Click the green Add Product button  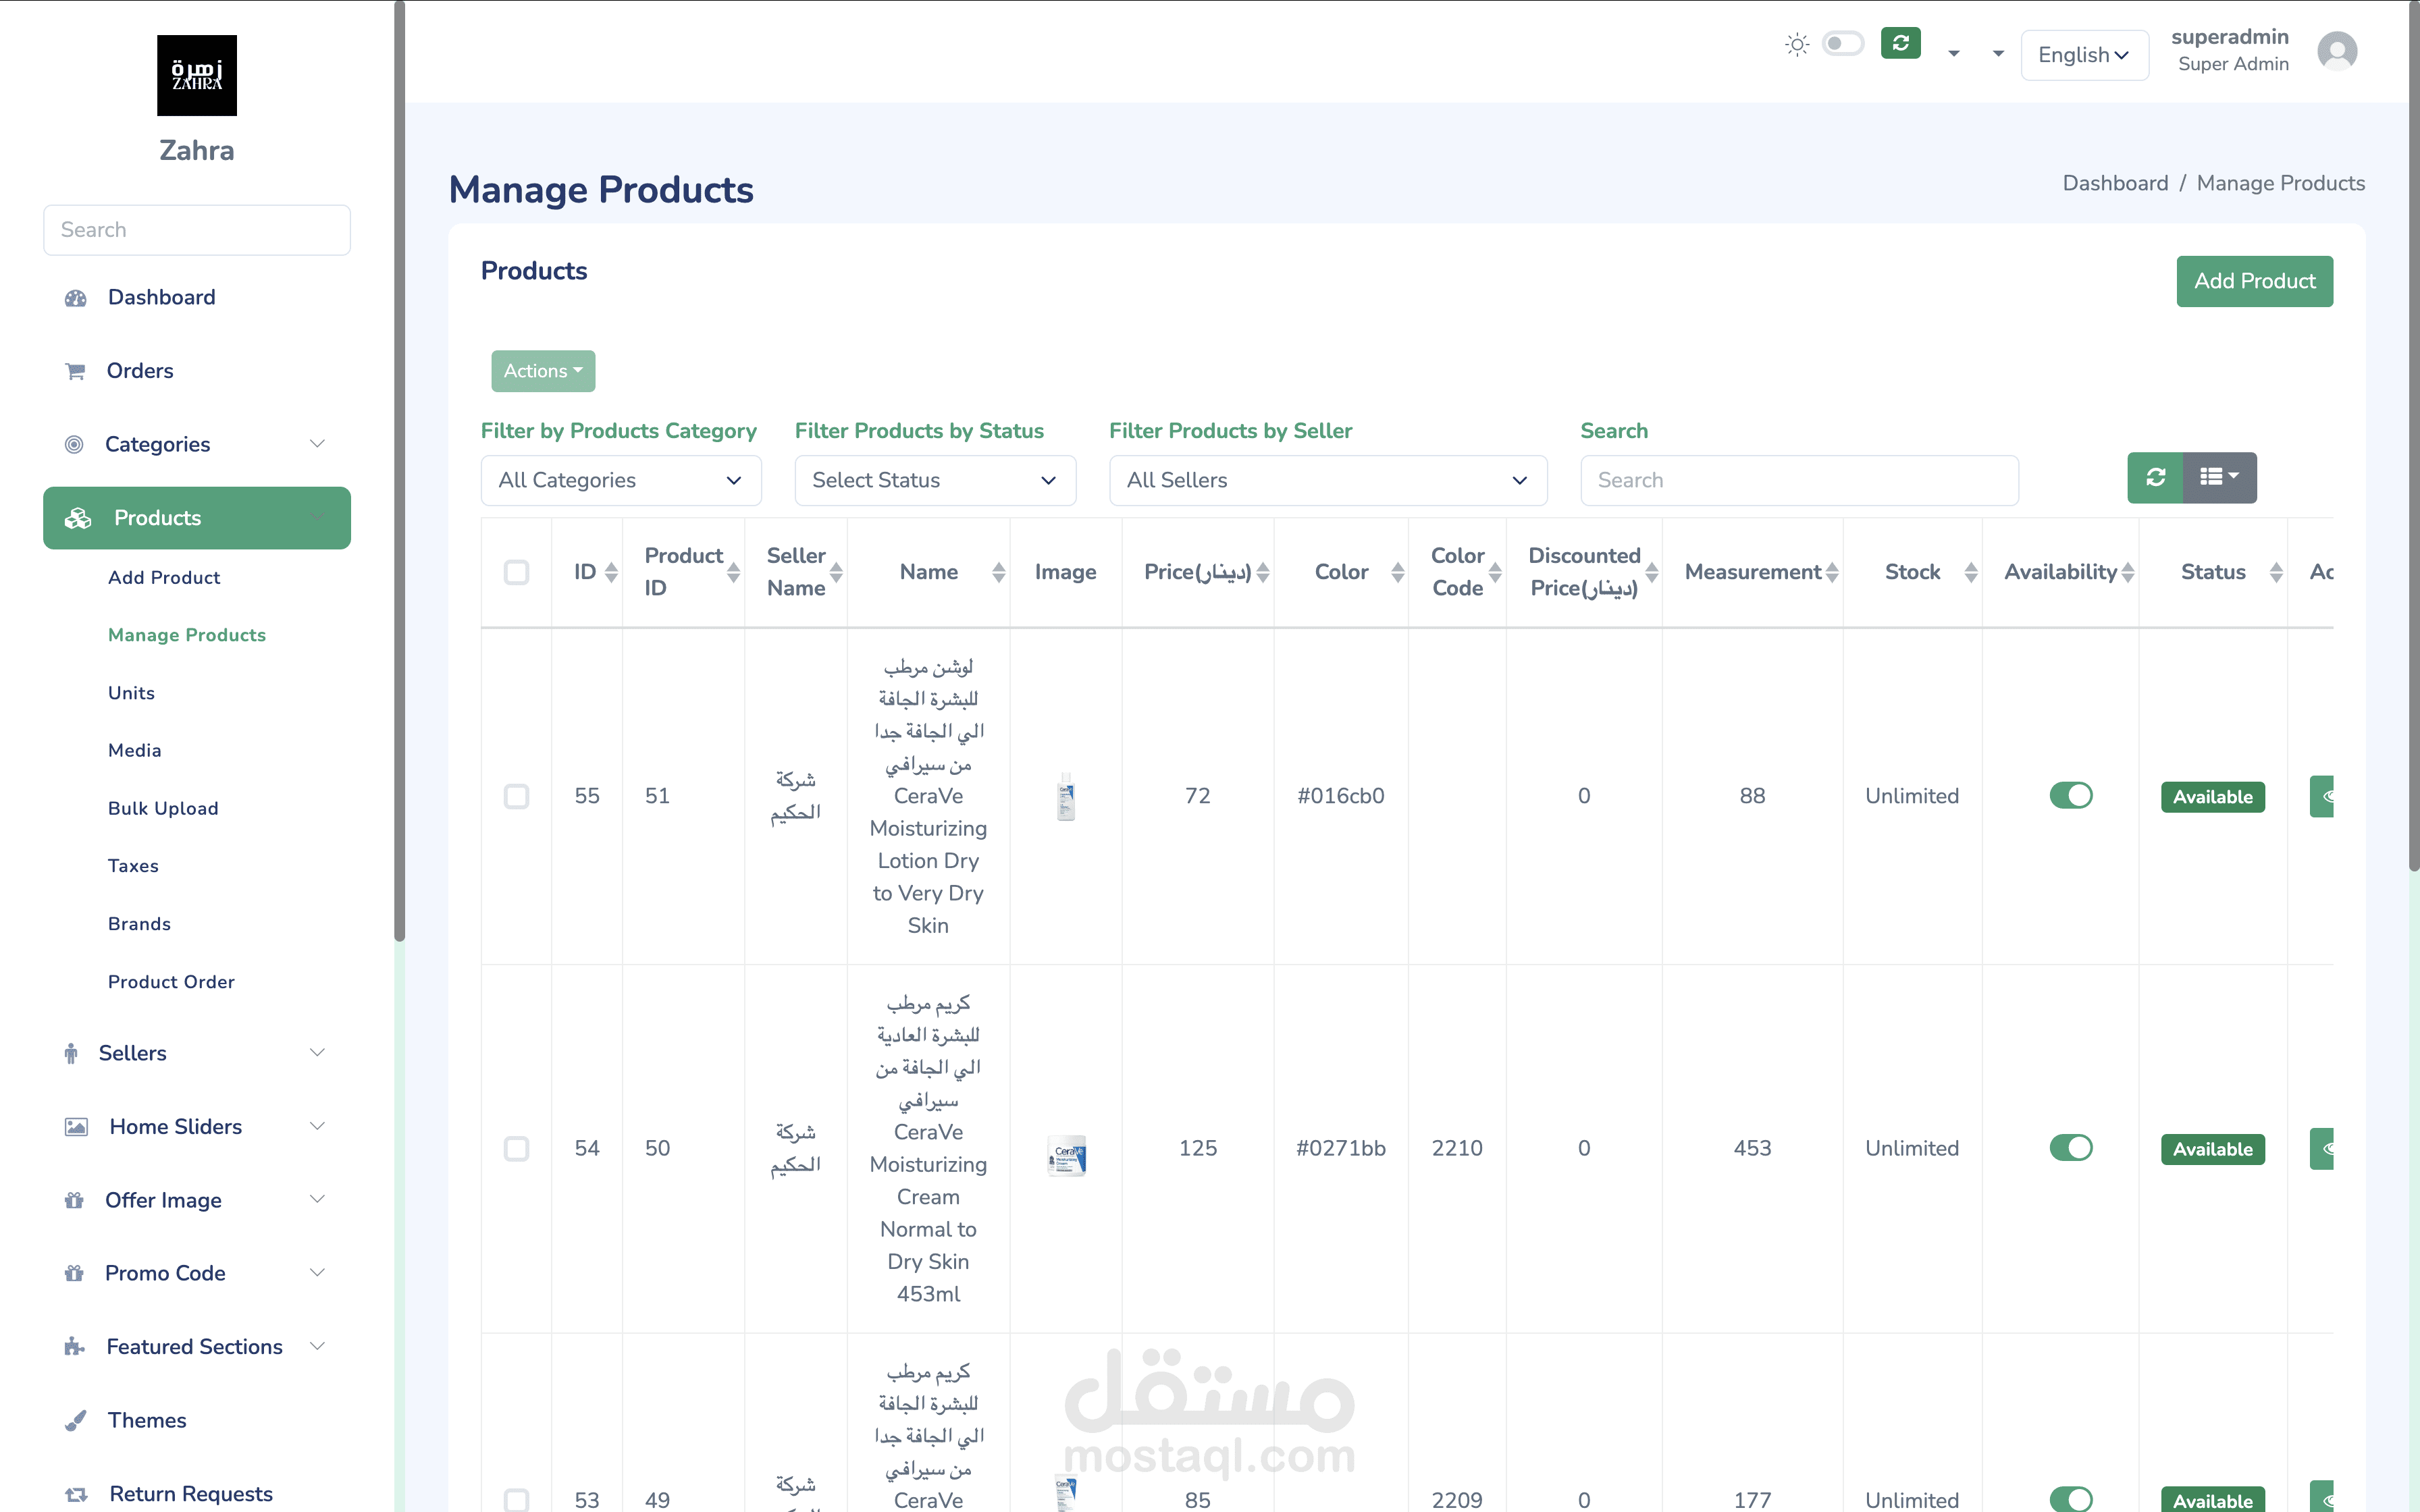pyautogui.click(x=2254, y=281)
